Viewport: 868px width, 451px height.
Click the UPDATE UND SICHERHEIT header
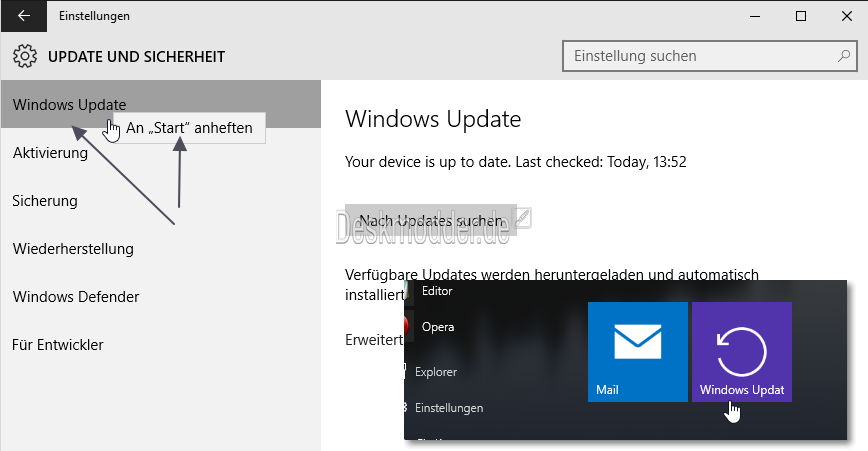[136, 57]
